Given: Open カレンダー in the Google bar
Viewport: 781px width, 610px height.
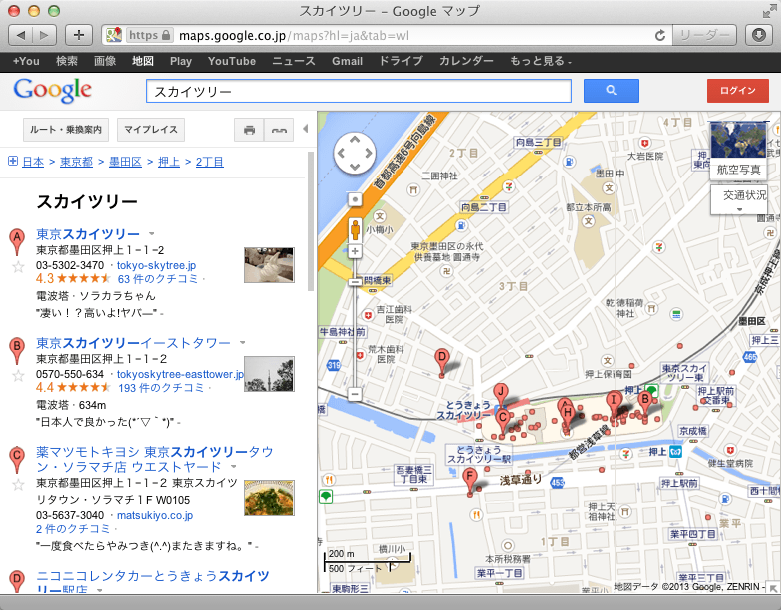Looking at the screenshot, I should 466,61.
